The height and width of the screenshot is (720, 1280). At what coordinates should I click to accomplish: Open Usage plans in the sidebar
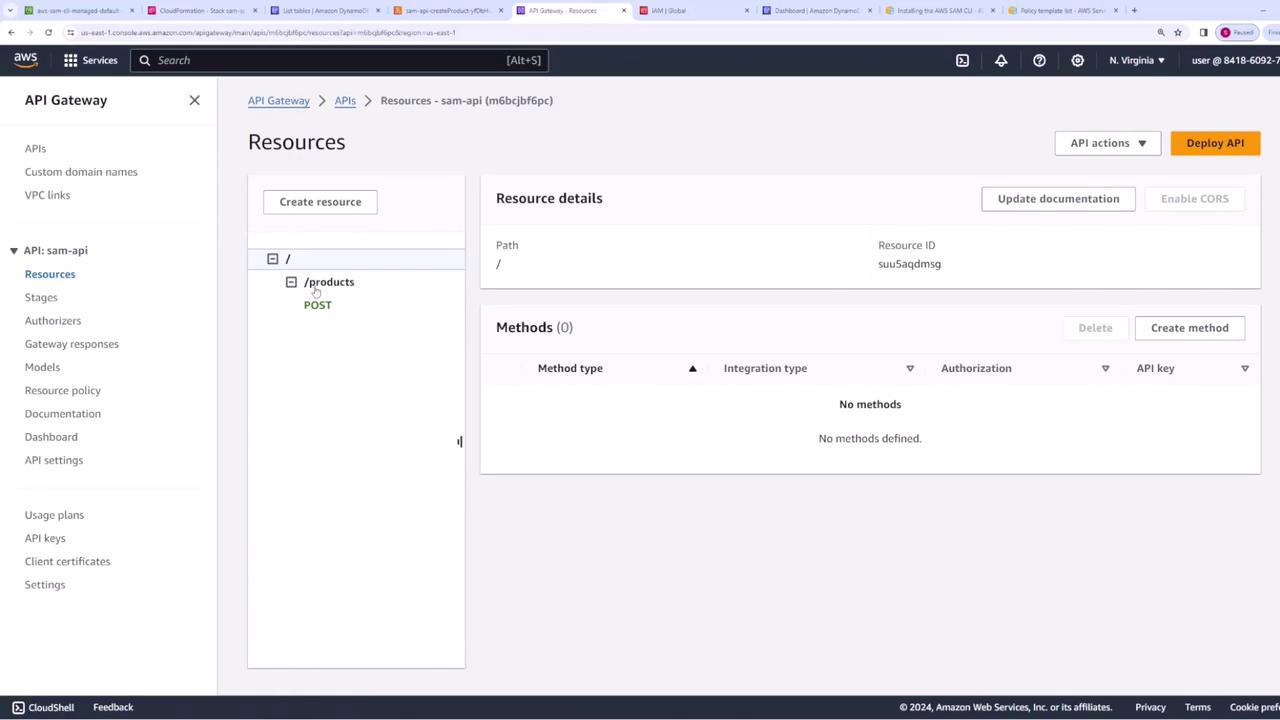tap(54, 515)
